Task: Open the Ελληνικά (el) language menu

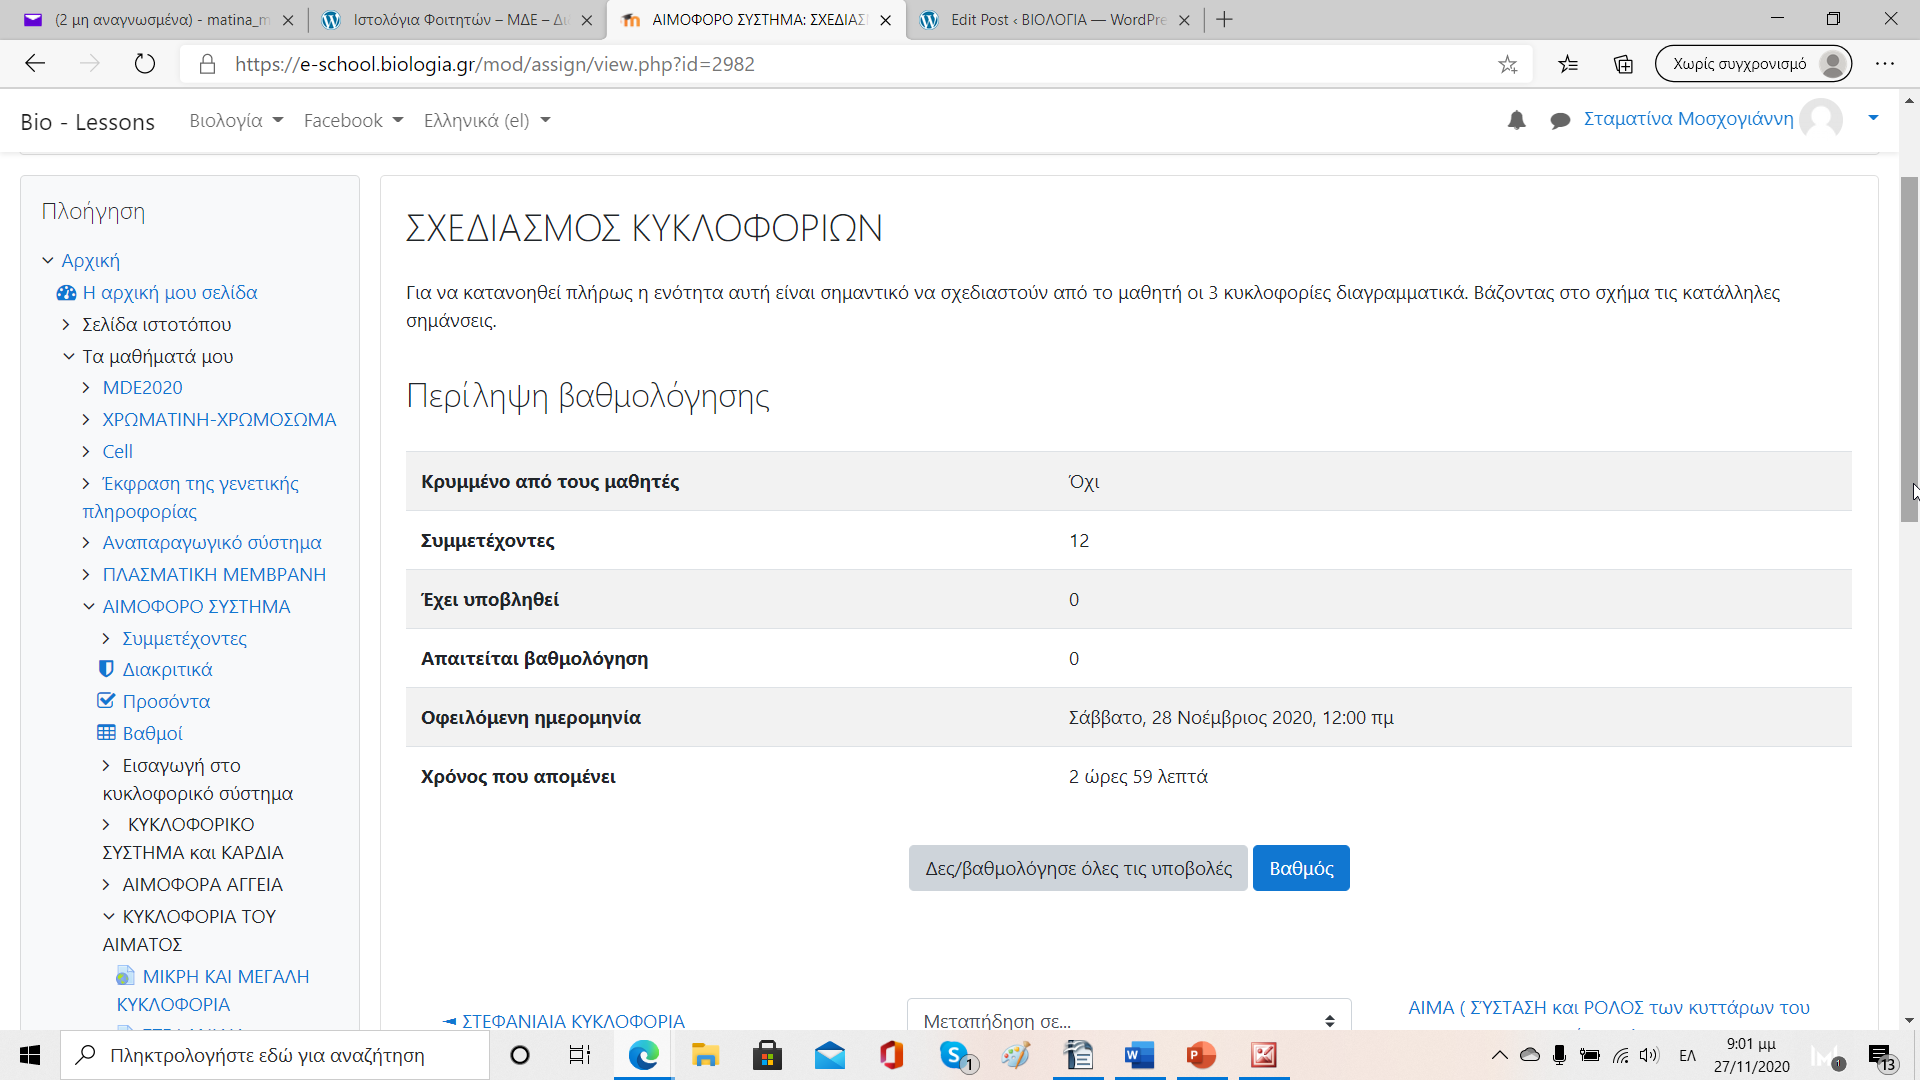Action: (487, 121)
